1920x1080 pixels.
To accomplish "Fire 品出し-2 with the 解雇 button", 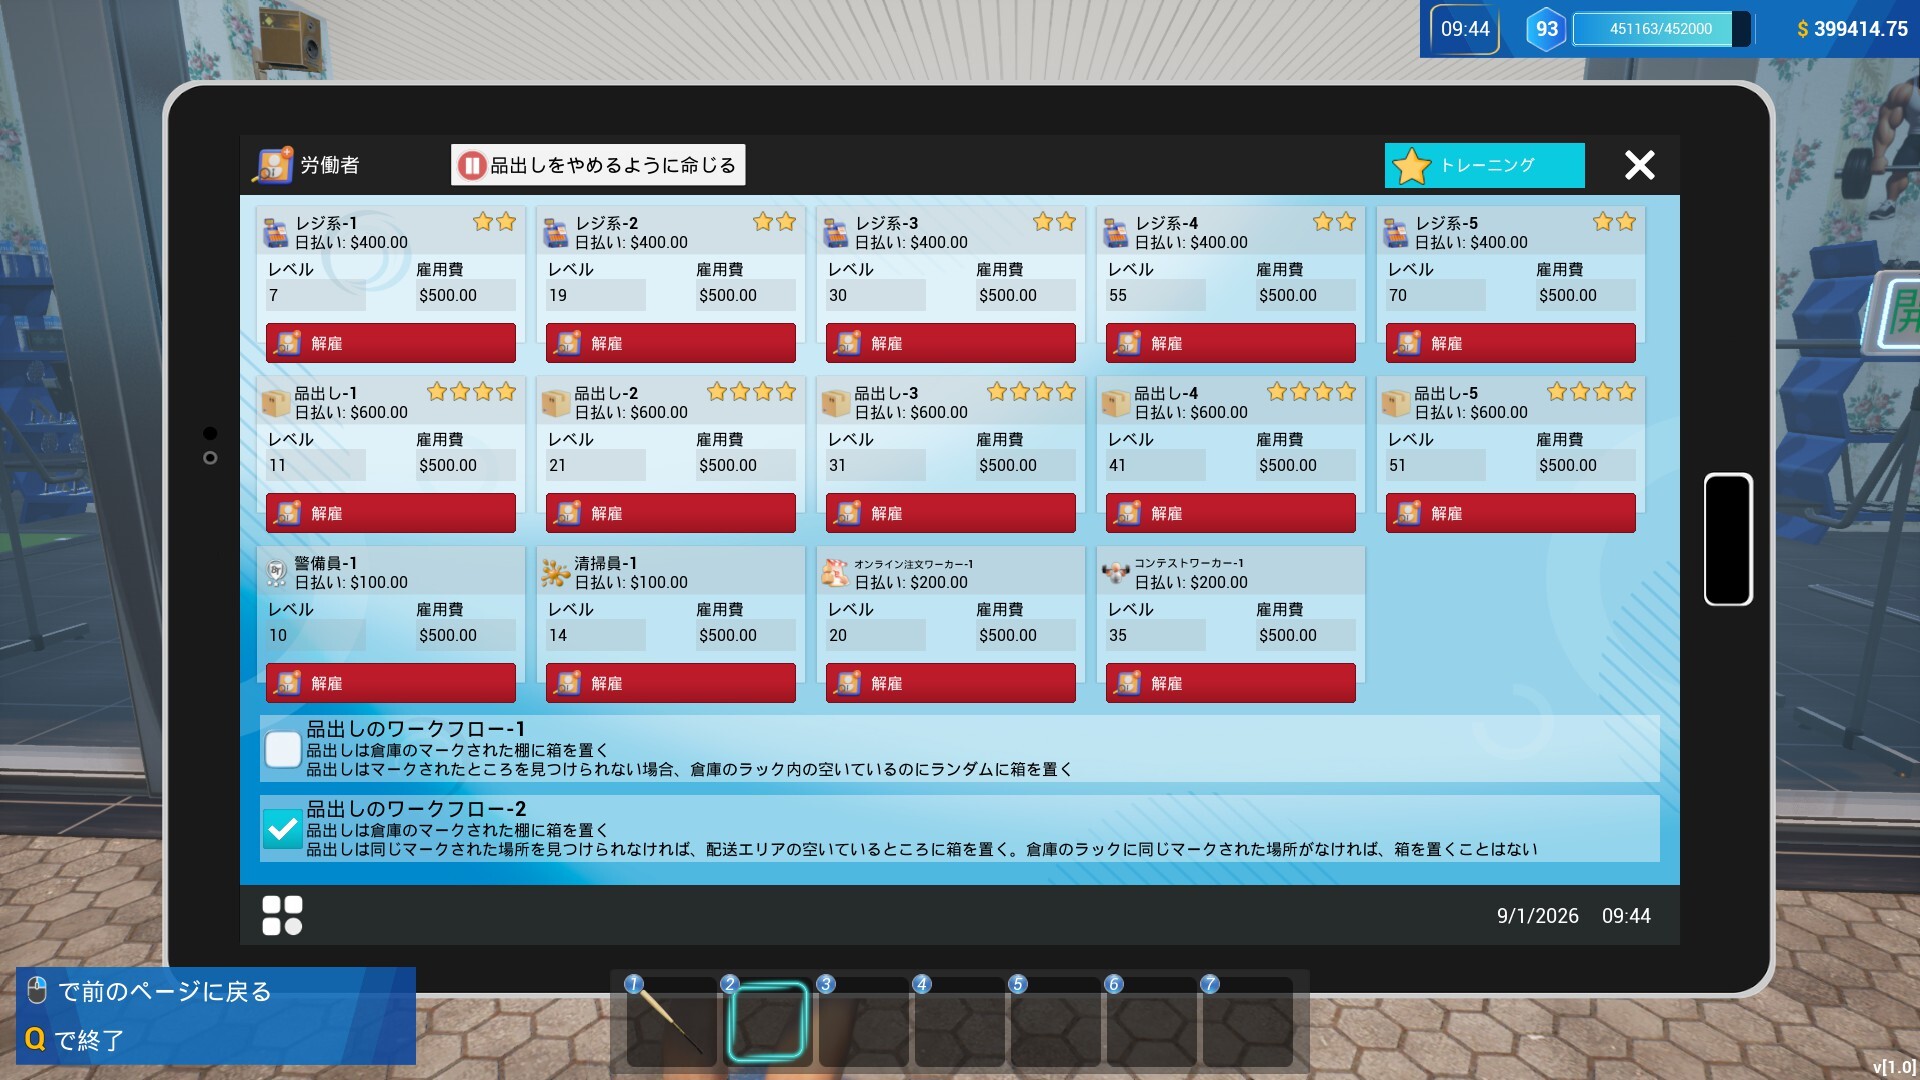I will coord(670,513).
